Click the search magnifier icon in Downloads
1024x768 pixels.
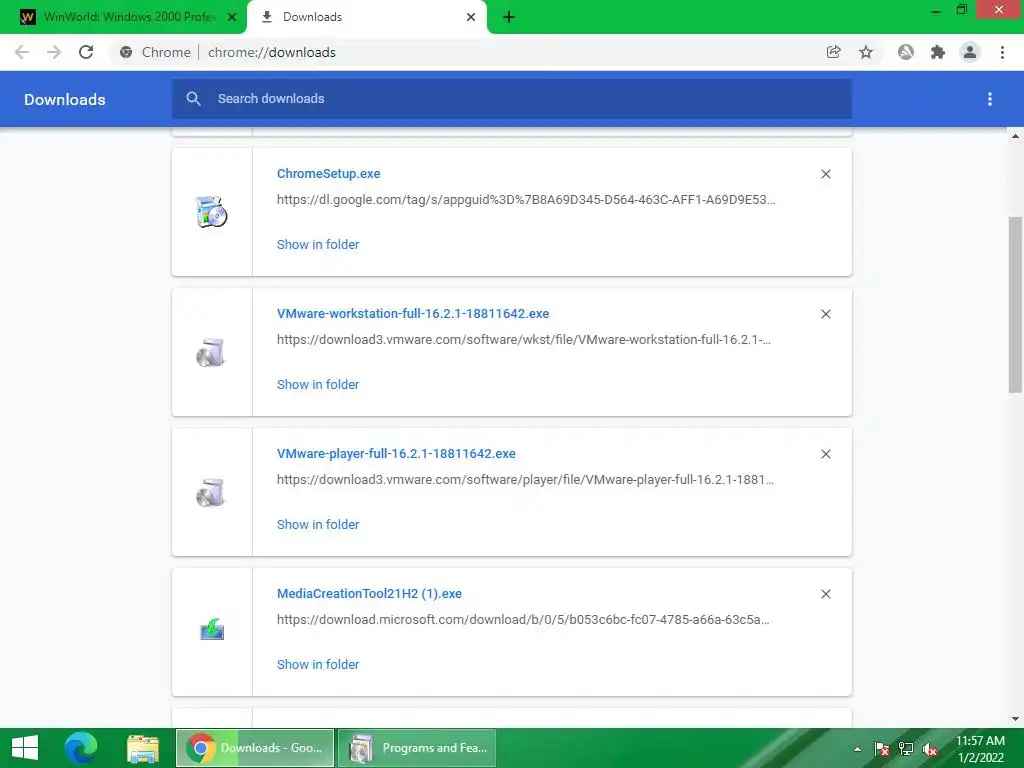coord(193,99)
